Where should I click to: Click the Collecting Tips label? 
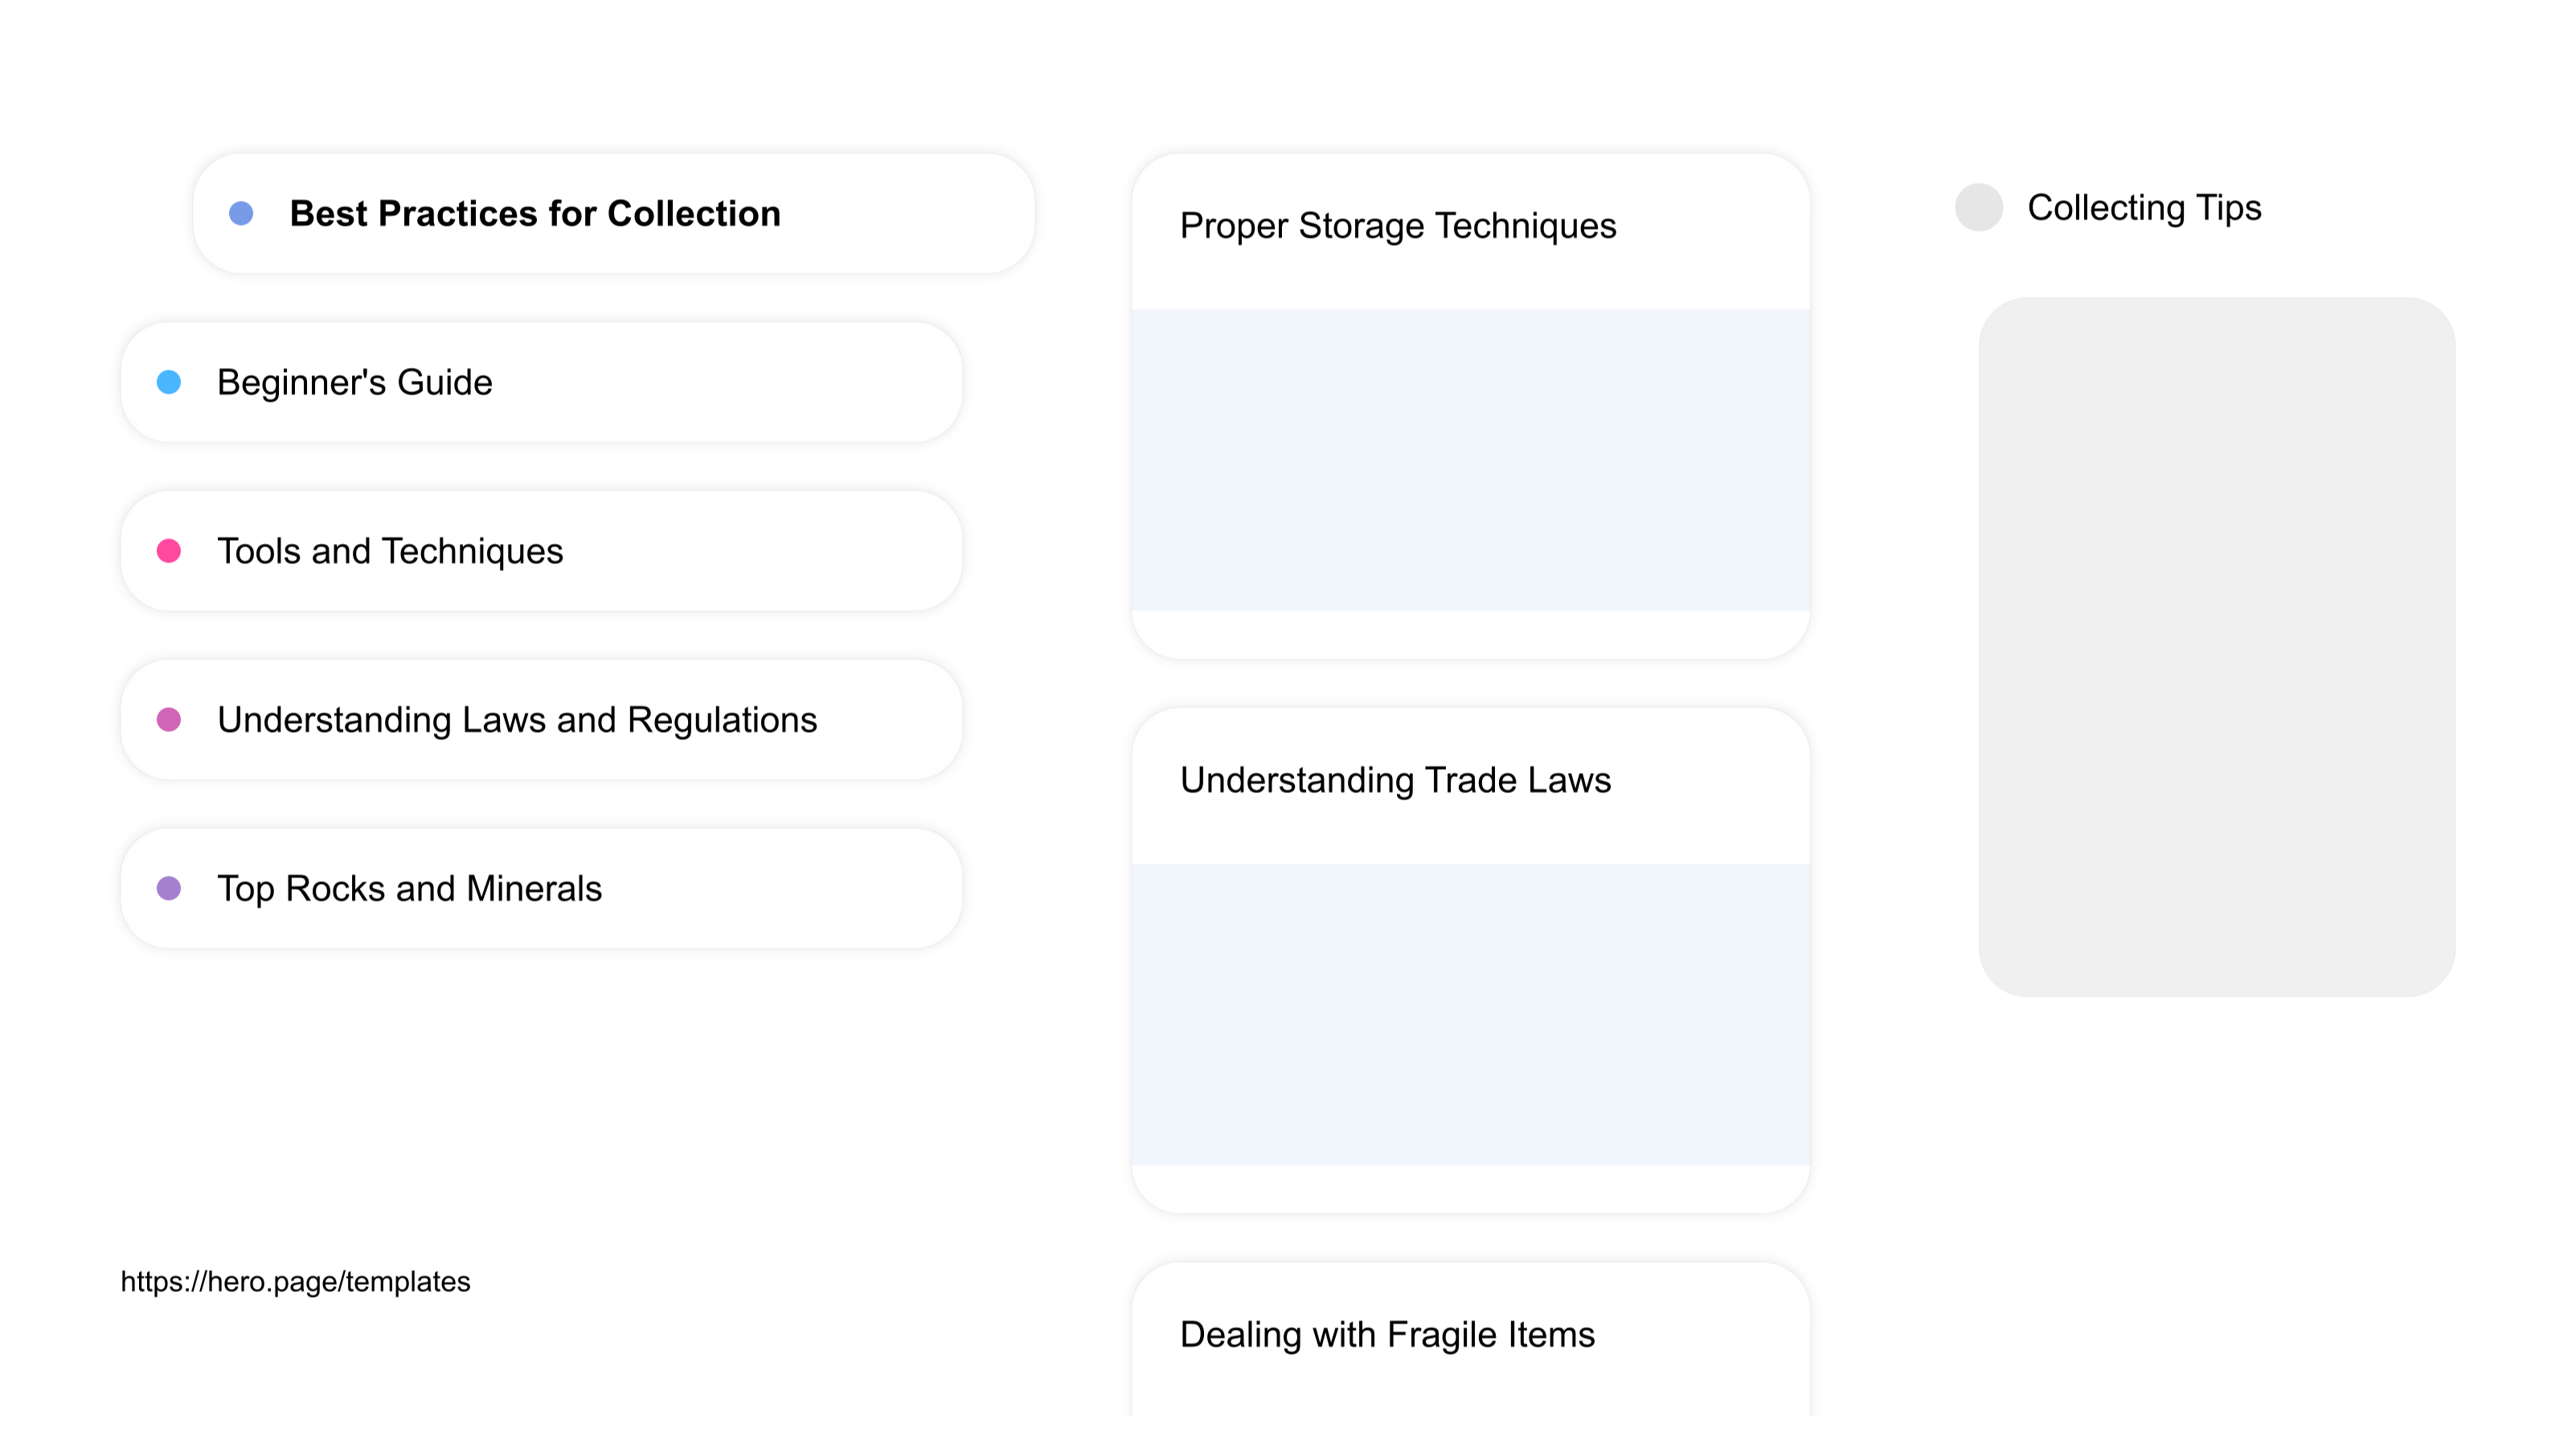2144,208
